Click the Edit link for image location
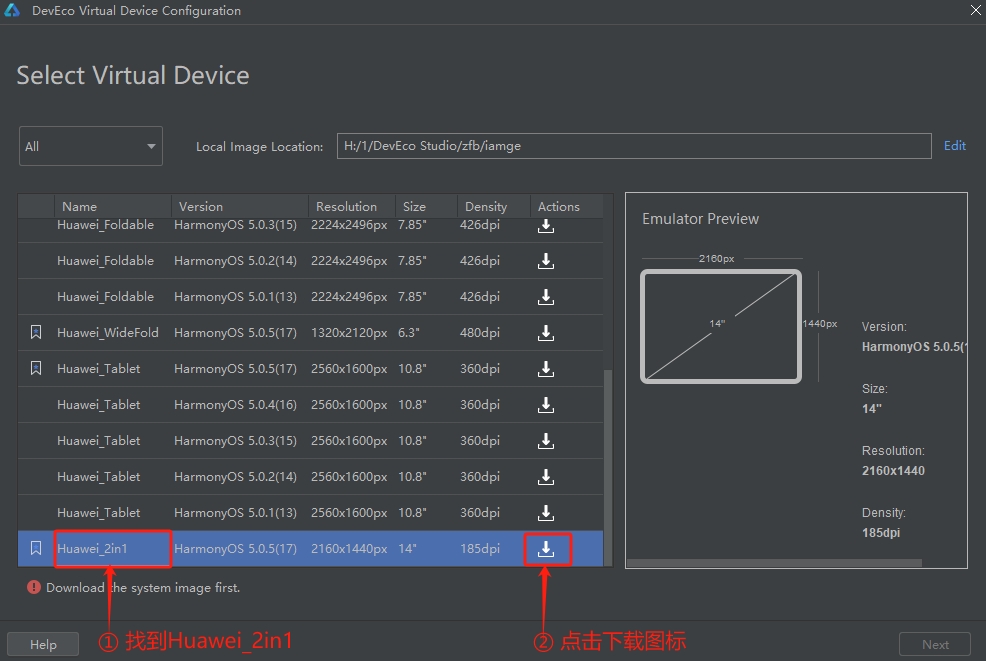 pos(955,145)
